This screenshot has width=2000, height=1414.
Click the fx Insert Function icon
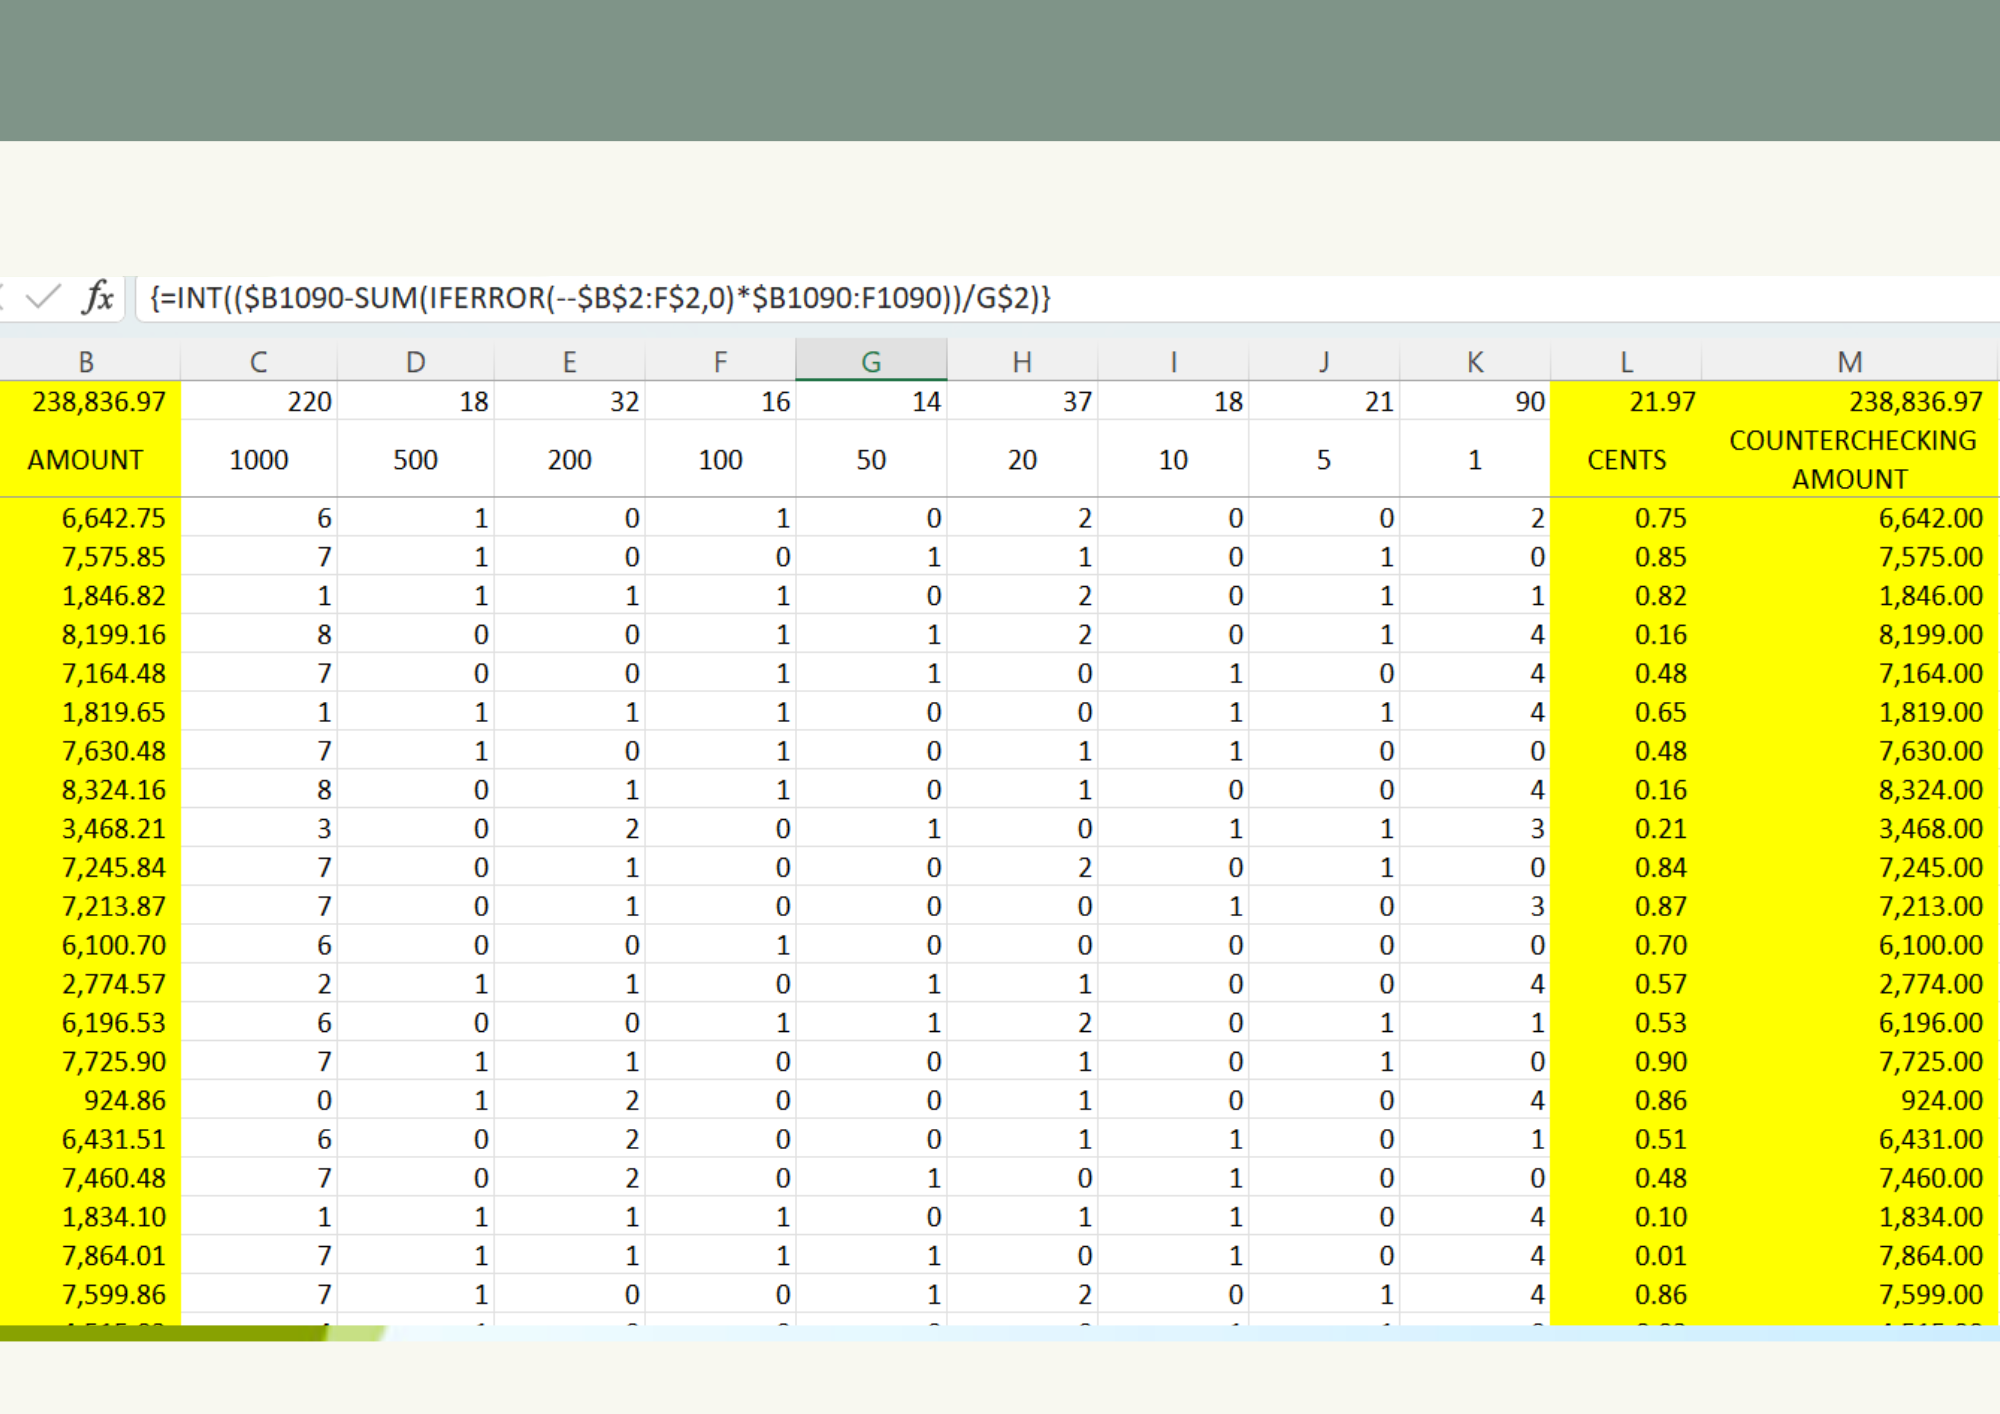click(x=98, y=297)
